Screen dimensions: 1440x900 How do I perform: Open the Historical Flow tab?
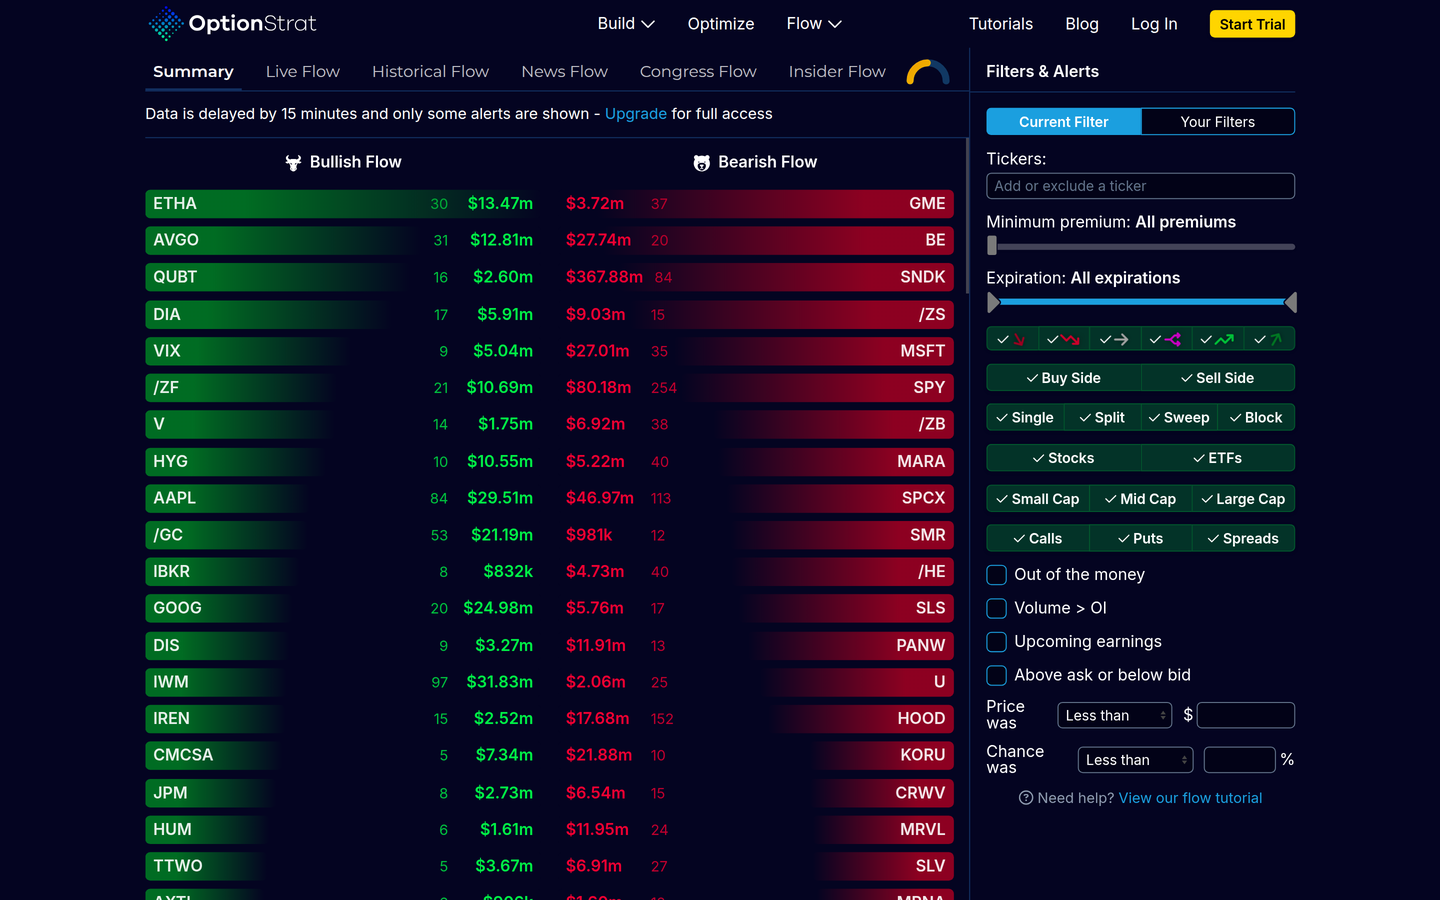tap(430, 72)
